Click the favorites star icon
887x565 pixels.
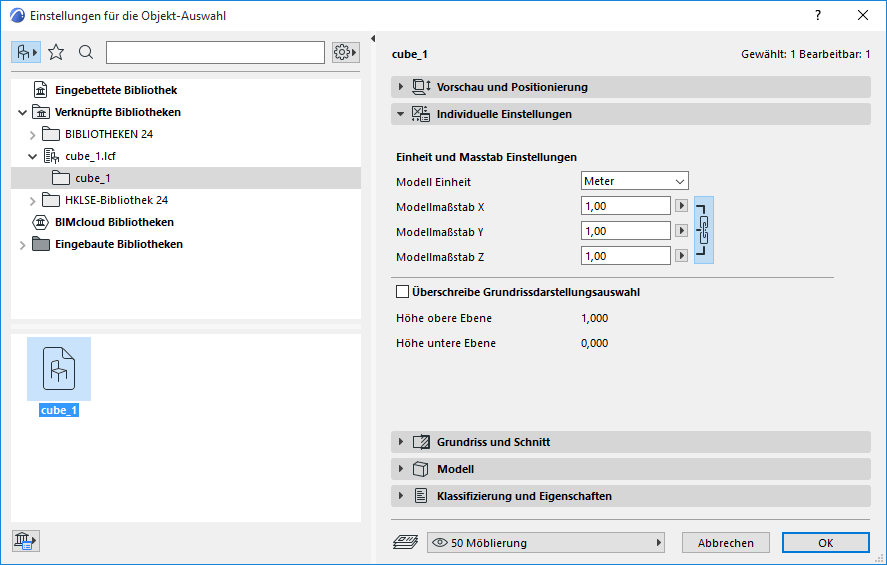pyautogui.click(x=56, y=52)
